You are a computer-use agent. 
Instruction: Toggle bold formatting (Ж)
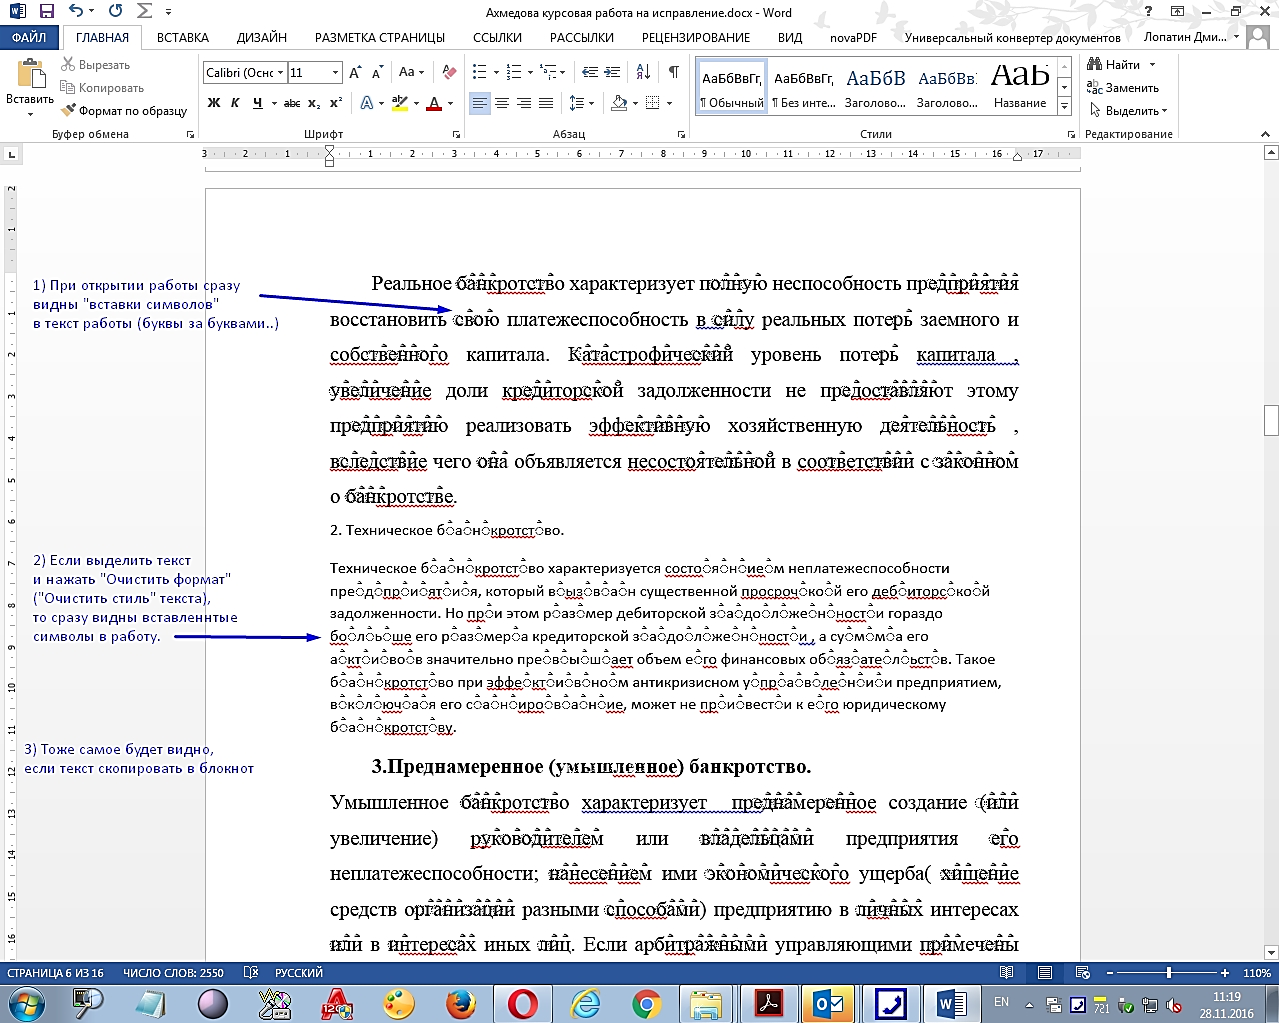214,103
